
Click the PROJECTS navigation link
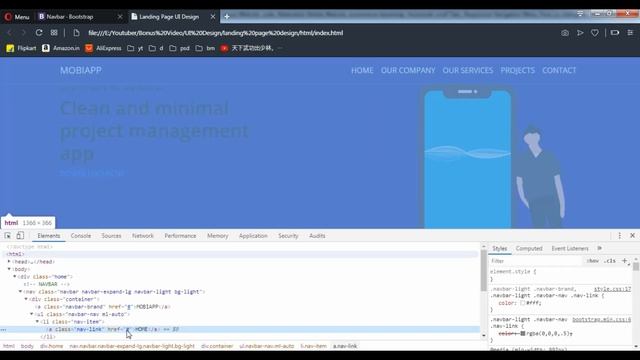tap(518, 70)
